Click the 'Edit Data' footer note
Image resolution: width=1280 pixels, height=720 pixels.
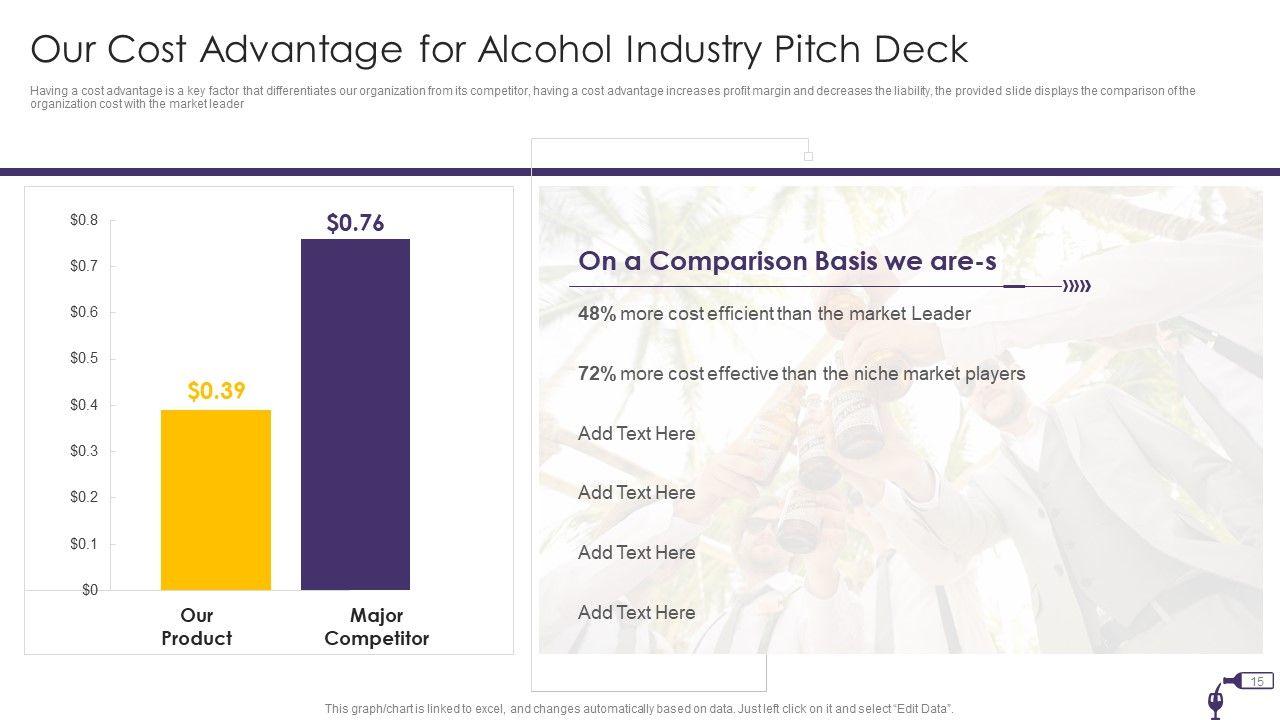click(x=639, y=709)
